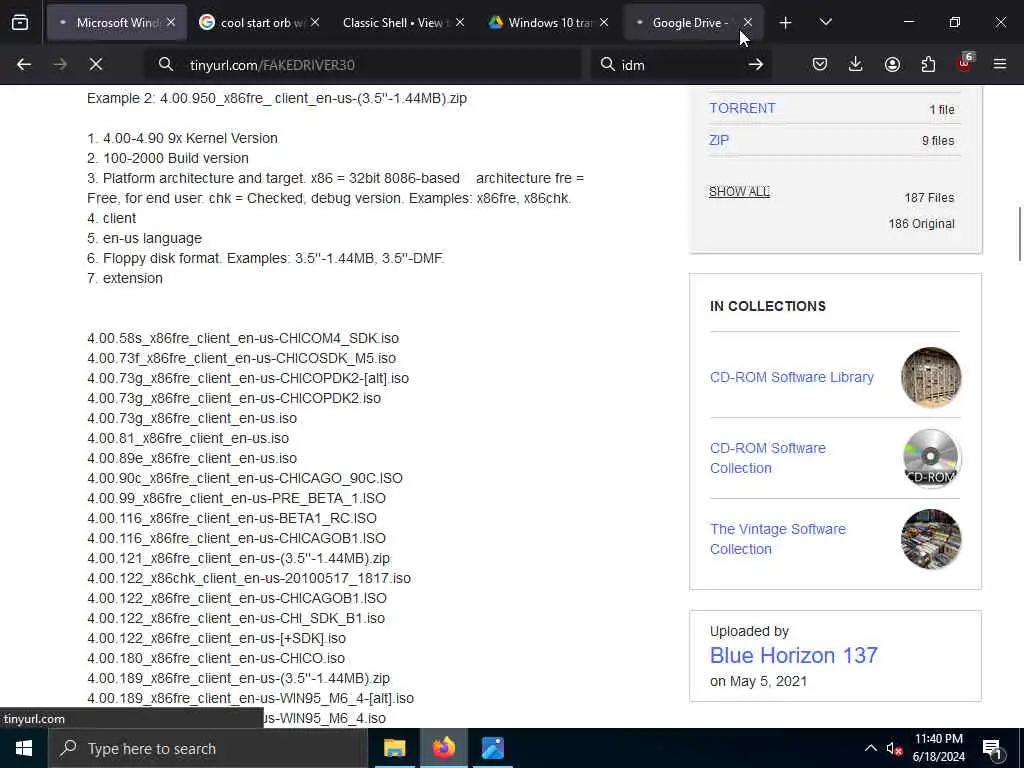Open uploader Blue Horizon 137 profile
The image size is (1024, 768).
(793, 656)
